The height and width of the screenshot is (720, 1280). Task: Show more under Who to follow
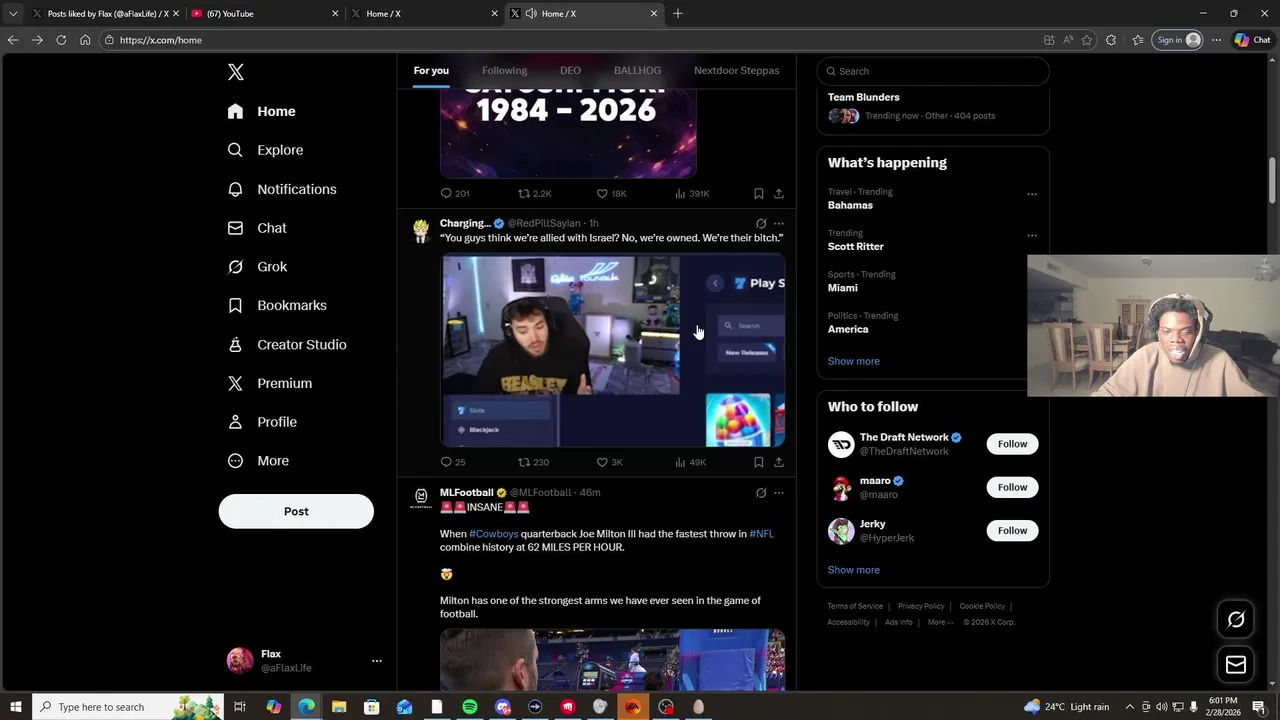tap(853, 570)
